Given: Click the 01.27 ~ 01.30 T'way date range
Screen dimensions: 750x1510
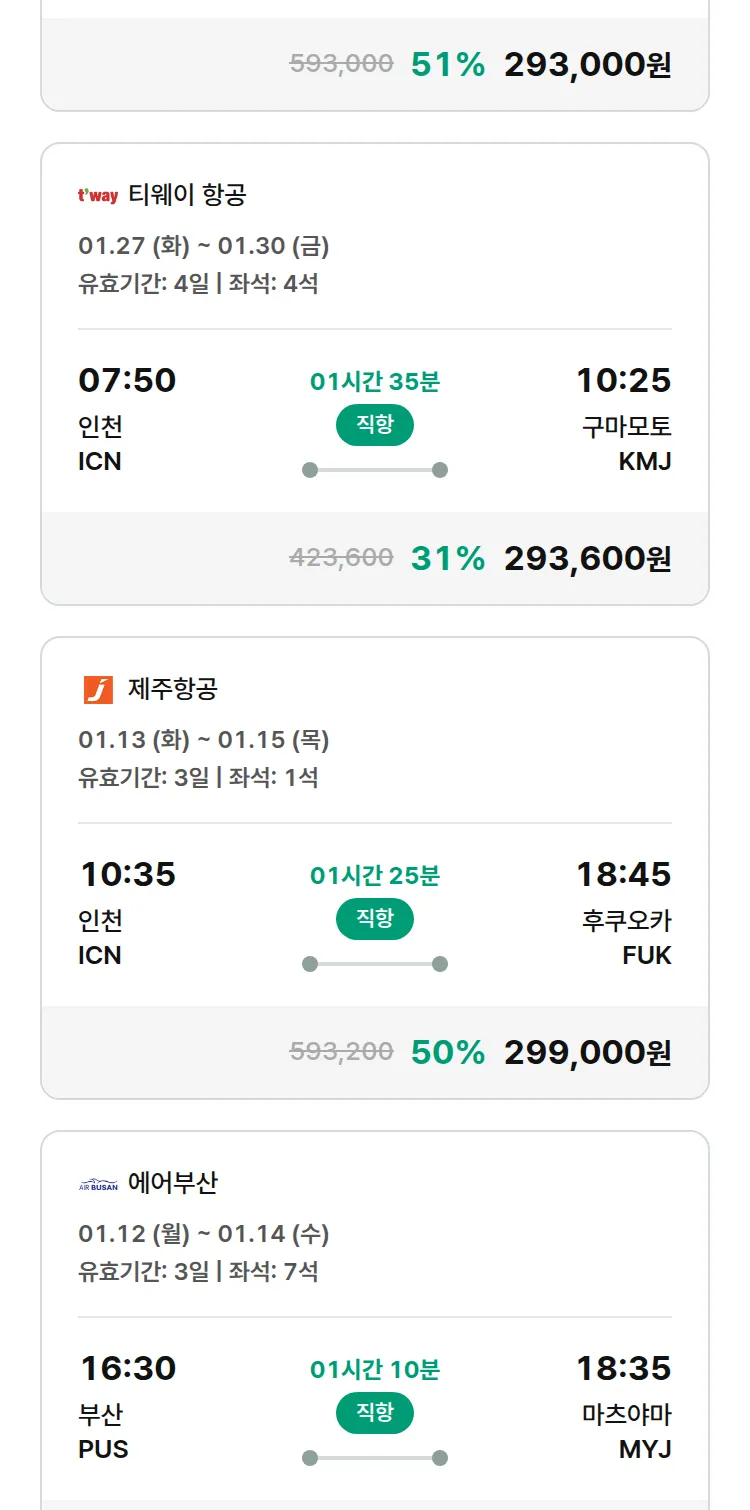Looking at the screenshot, I should [204, 246].
